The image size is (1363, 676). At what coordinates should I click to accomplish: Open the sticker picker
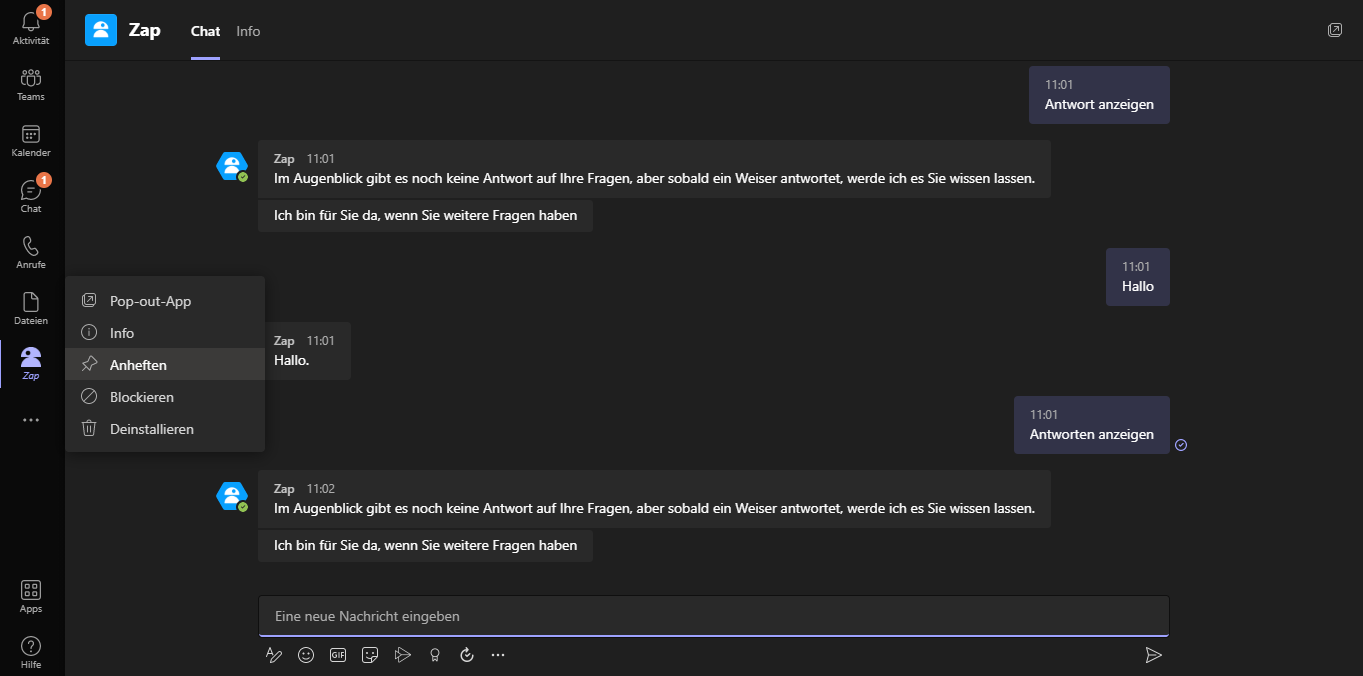[x=370, y=655]
